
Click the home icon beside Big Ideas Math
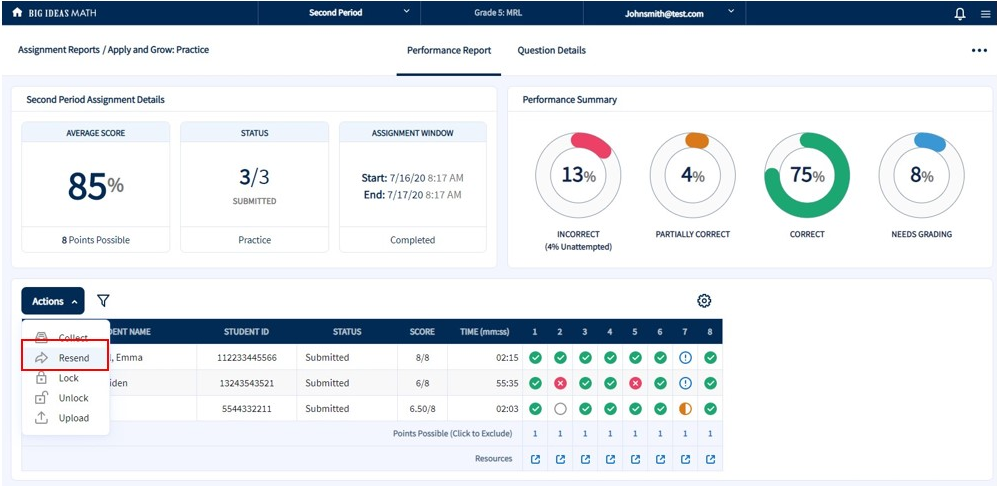(x=17, y=13)
